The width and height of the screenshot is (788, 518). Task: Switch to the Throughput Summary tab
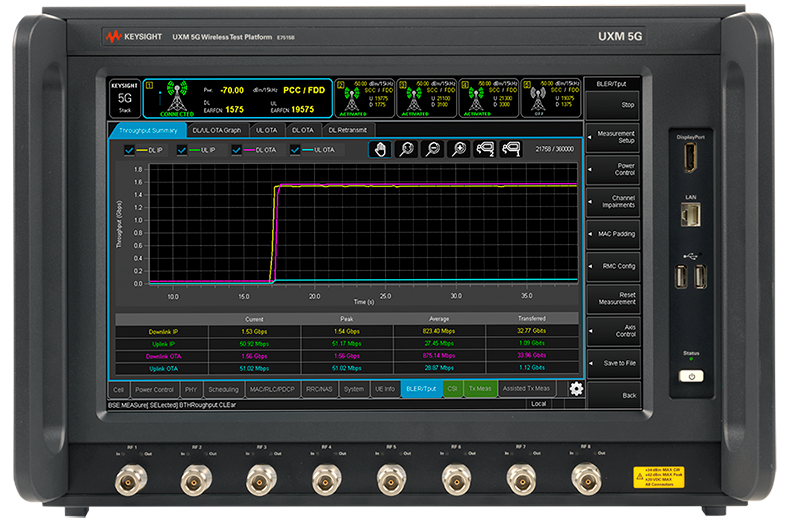148,131
